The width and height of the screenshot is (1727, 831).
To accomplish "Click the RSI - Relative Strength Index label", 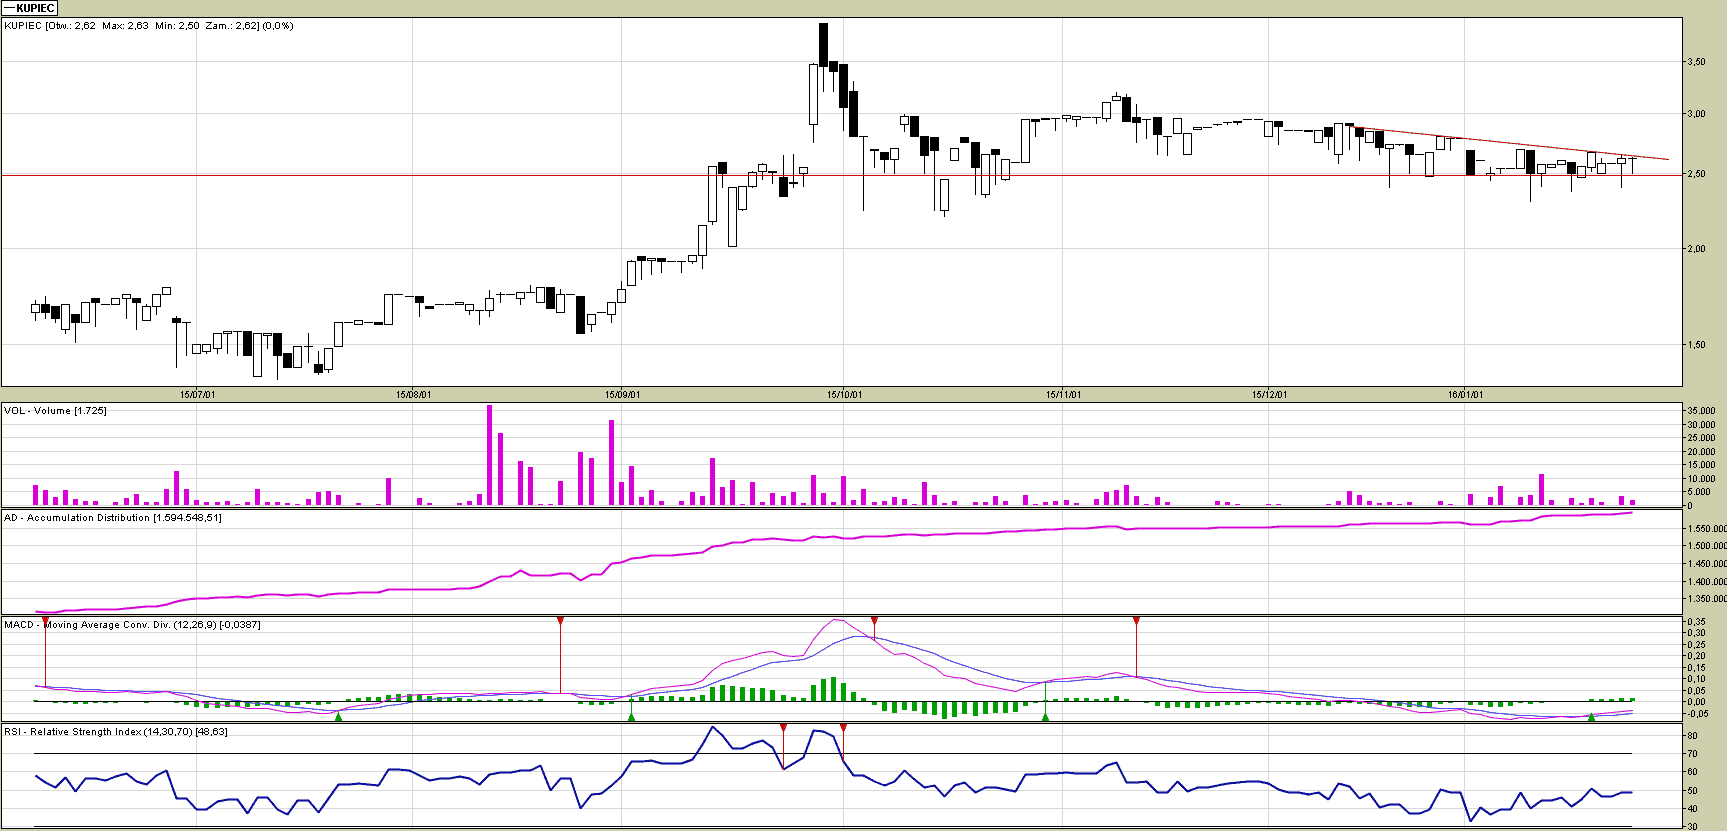I will (x=115, y=732).
